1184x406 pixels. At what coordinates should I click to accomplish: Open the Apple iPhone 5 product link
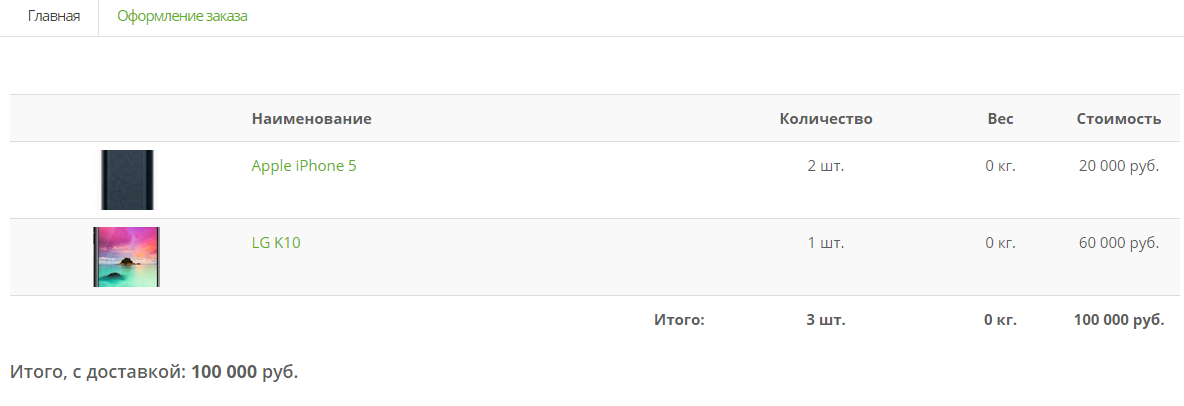pos(304,166)
